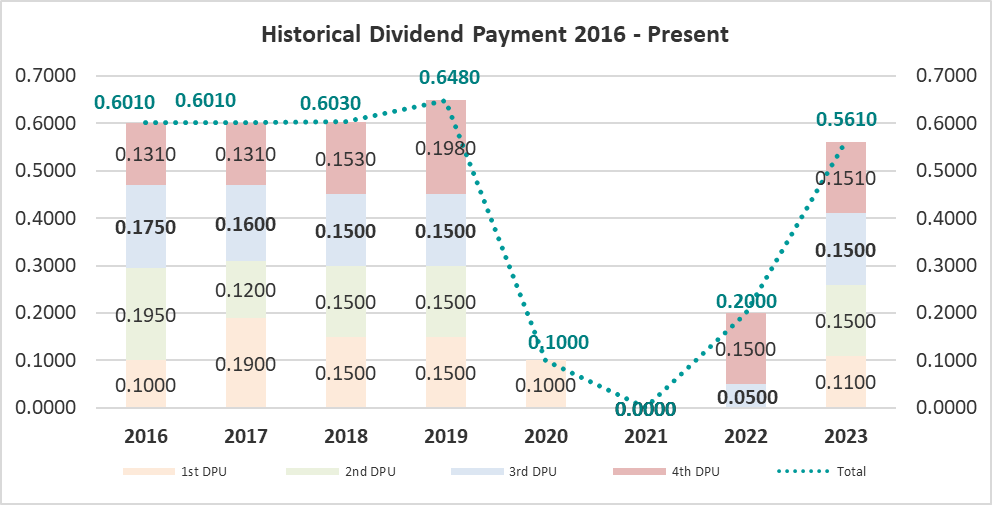The image size is (992, 505).
Task: Select the 2021 category axis label
Action: pos(646,437)
